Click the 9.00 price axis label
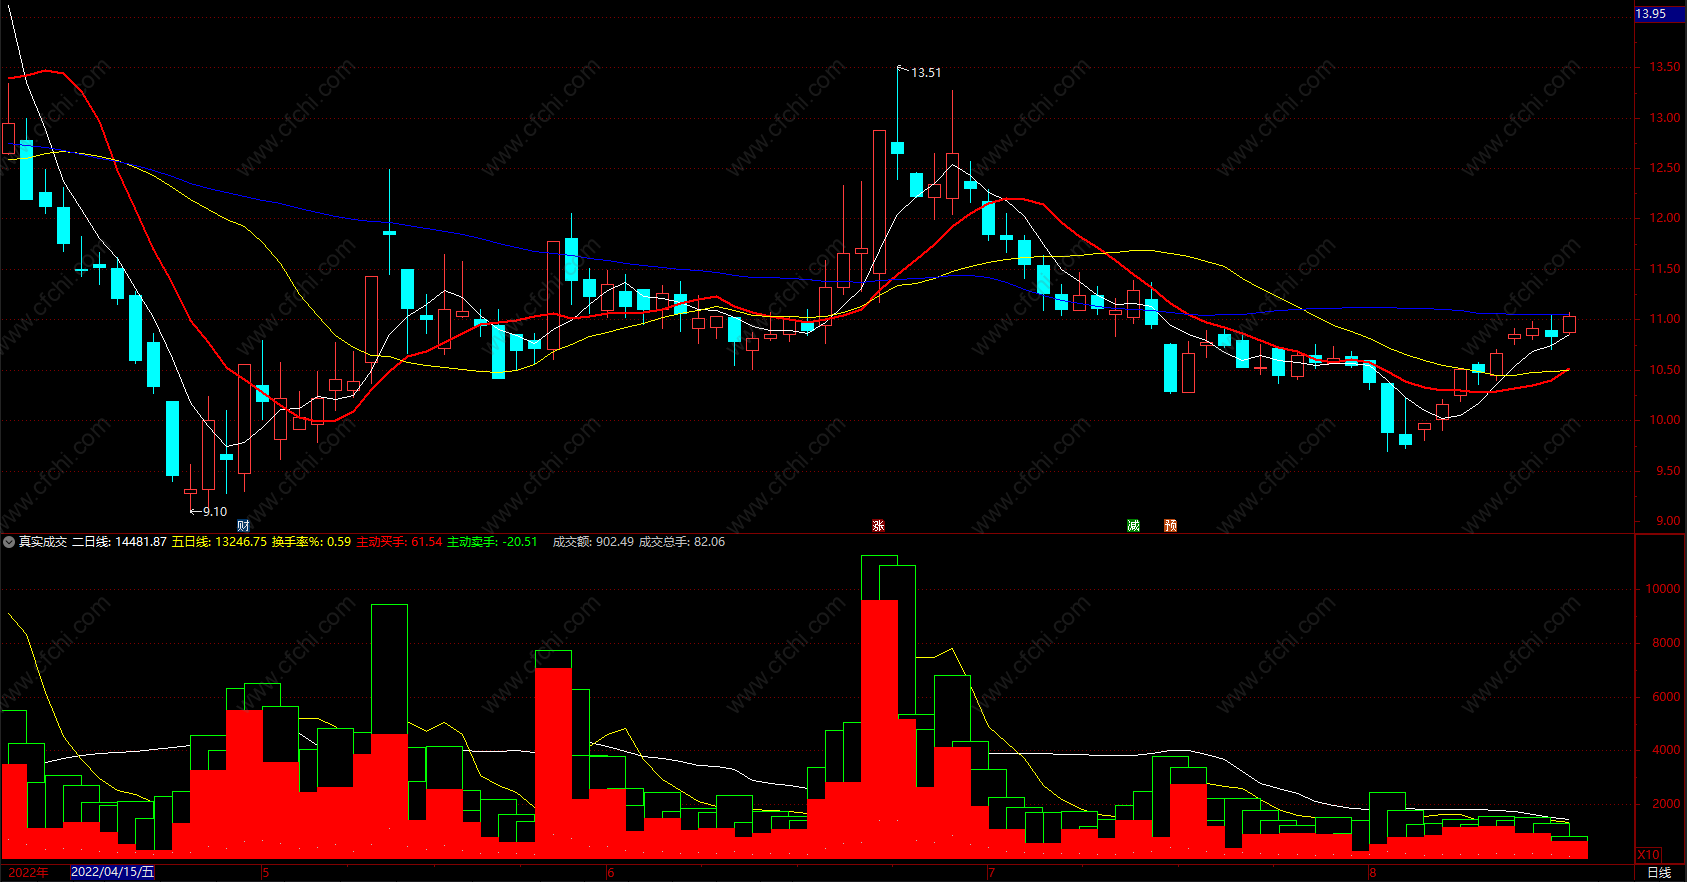This screenshot has width=1687, height=882. pos(1668,521)
